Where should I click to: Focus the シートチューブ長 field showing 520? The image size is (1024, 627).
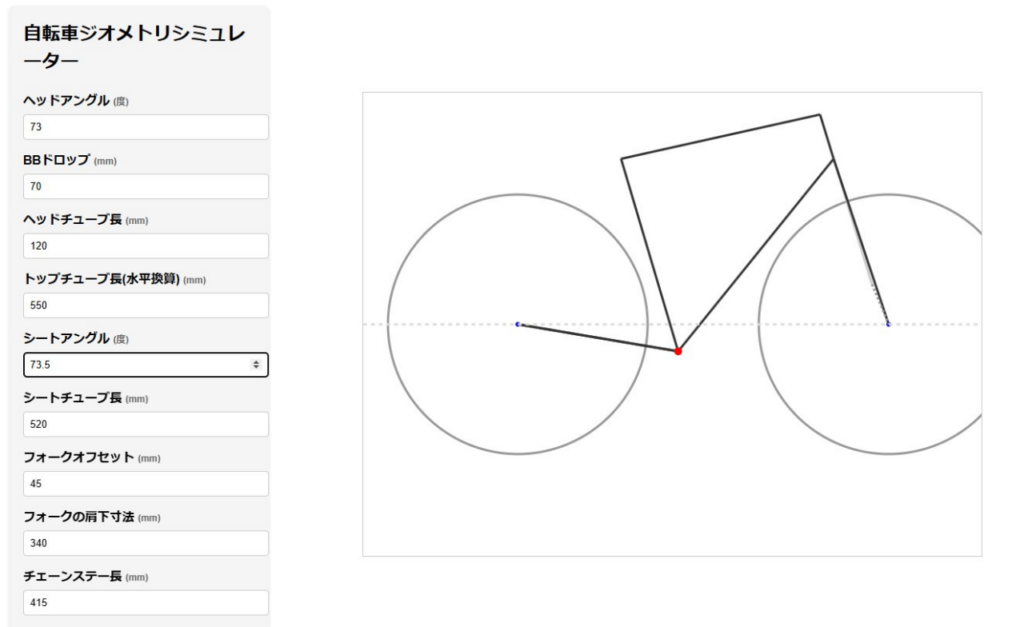[145, 424]
